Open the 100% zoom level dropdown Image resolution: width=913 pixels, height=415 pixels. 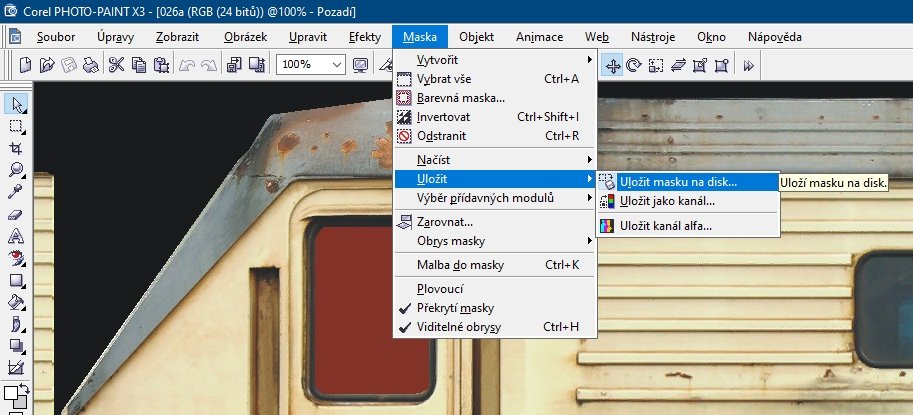pyautogui.click(x=336, y=65)
